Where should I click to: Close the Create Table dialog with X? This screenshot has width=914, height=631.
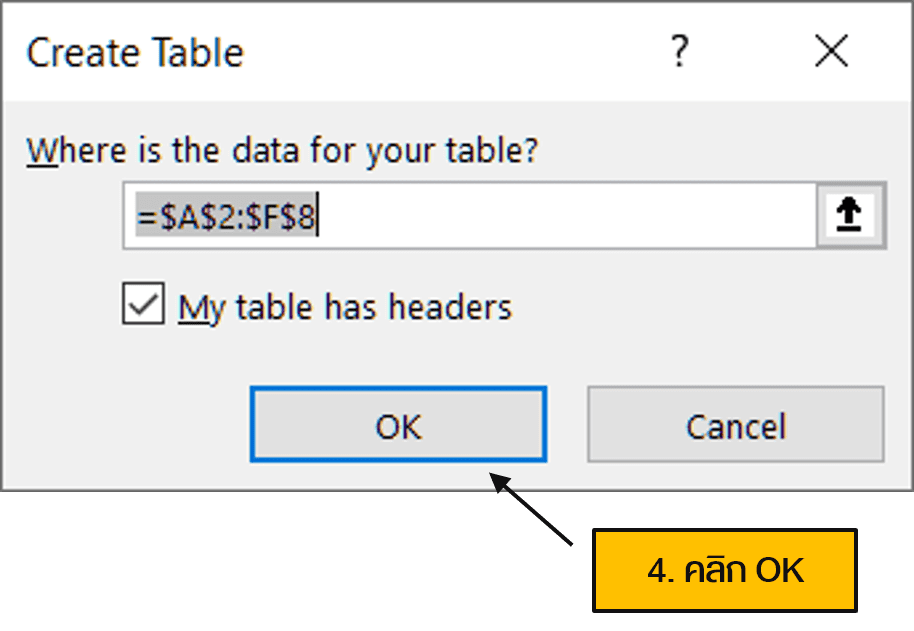coord(831,52)
